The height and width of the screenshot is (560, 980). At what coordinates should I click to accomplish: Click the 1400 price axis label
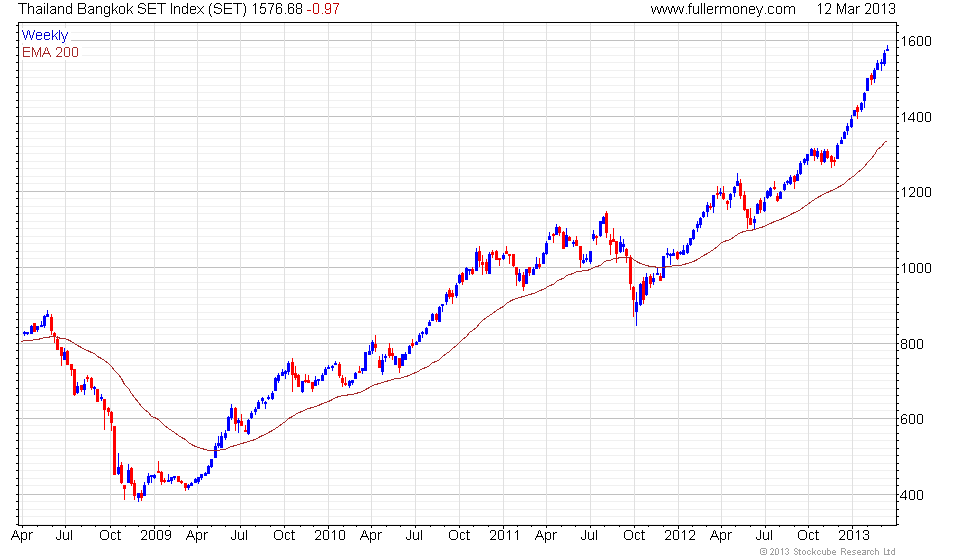point(916,117)
